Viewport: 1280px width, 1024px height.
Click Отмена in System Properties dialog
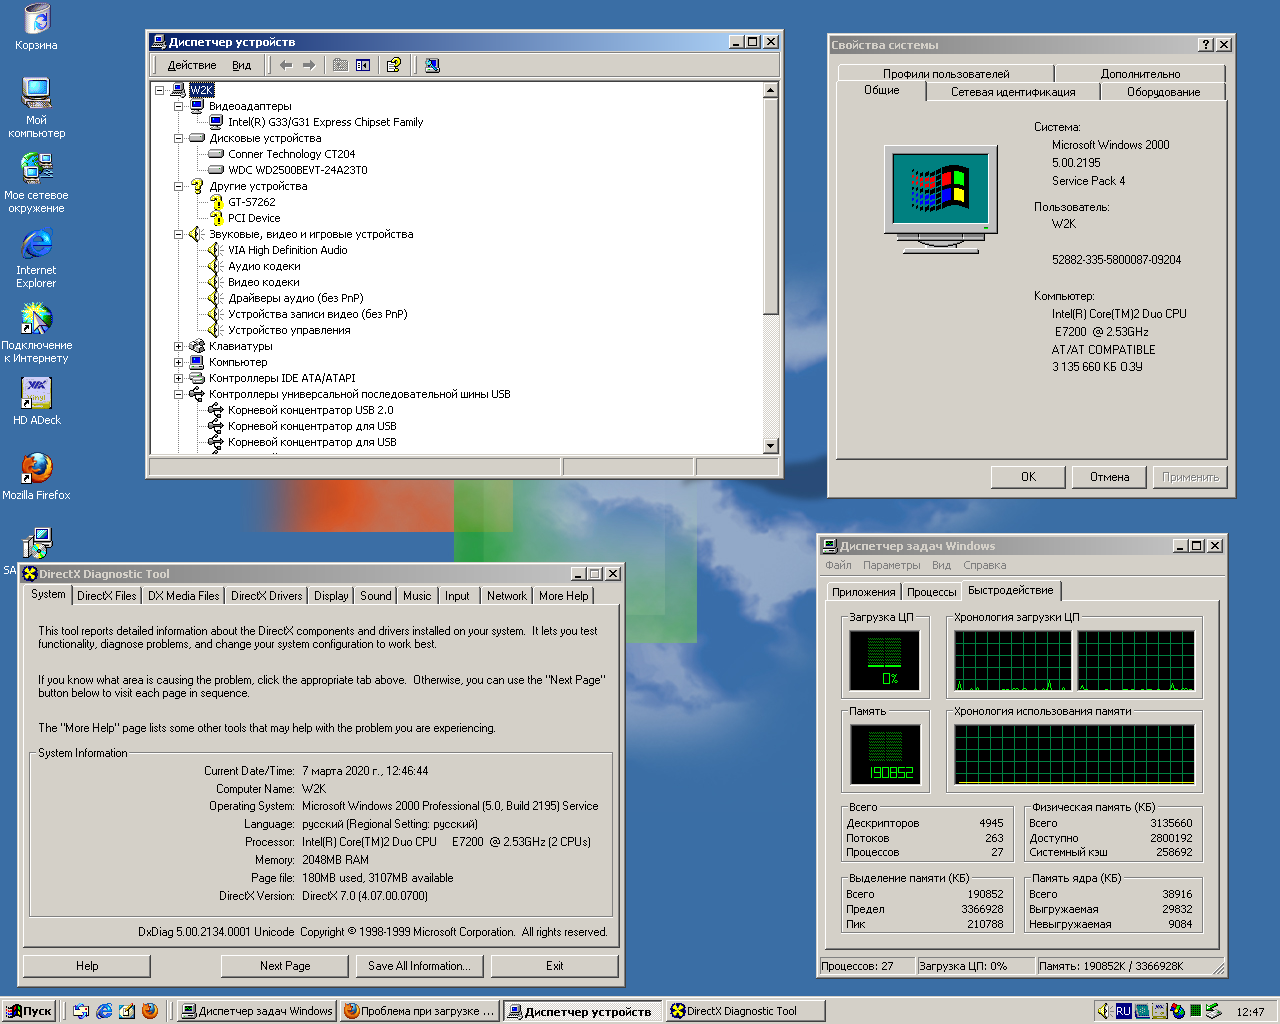click(x=1109, y=477)
